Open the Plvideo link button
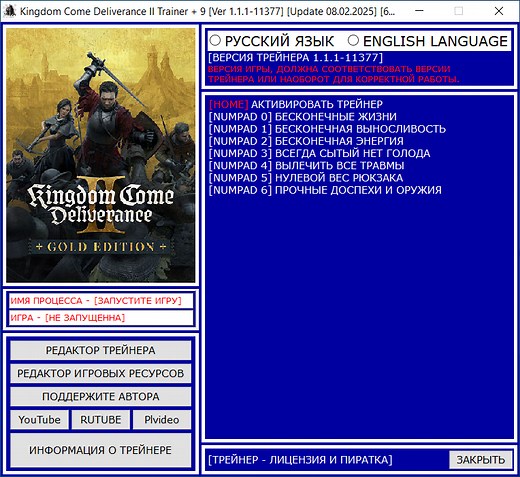This screenshot has height=477, width=520. (x=162, y=419)
